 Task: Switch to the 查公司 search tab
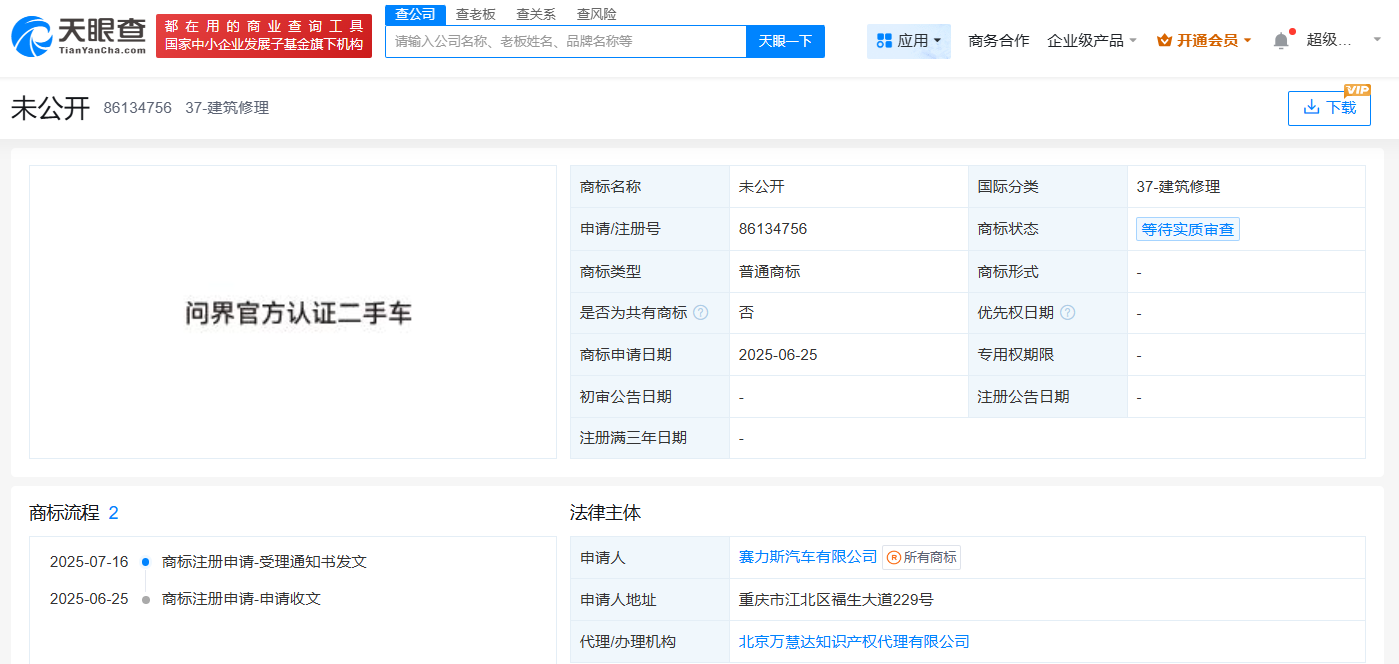415,14
